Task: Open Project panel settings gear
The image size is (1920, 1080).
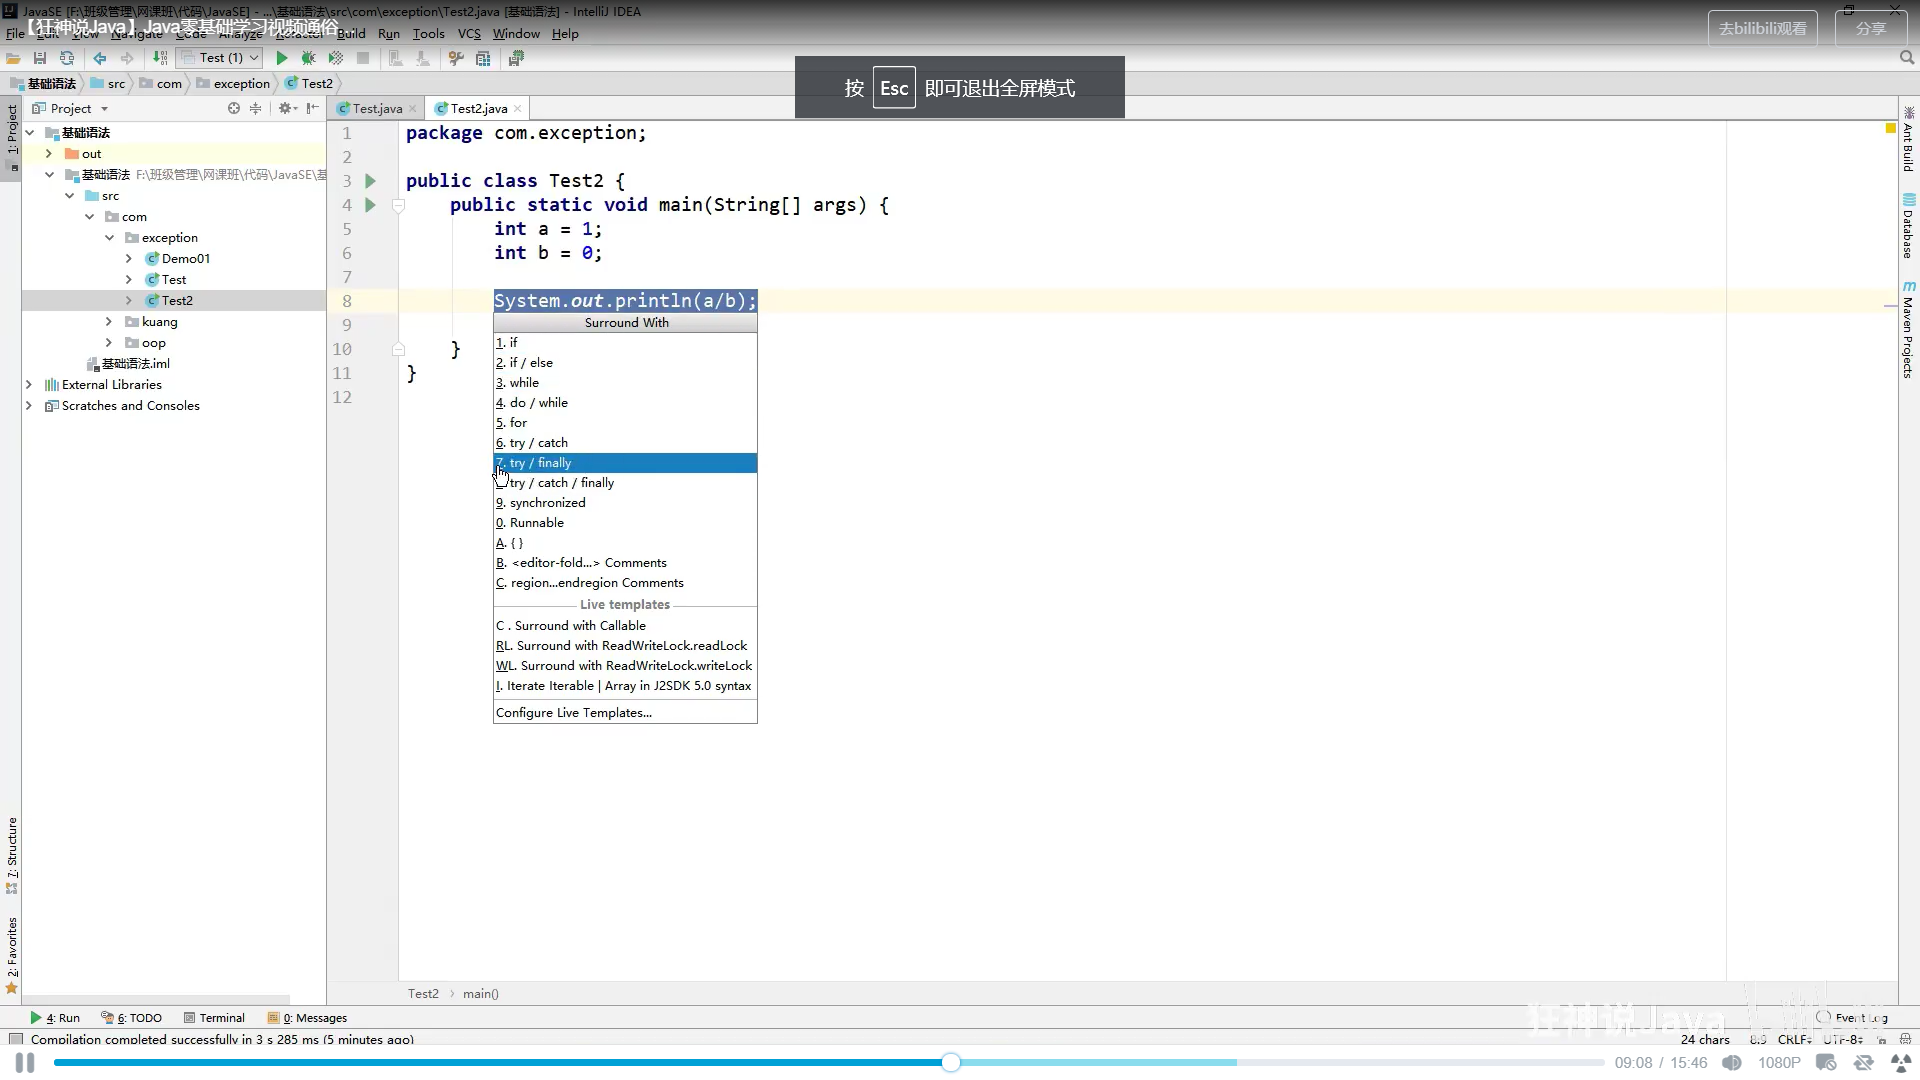Action: (286, 108)
